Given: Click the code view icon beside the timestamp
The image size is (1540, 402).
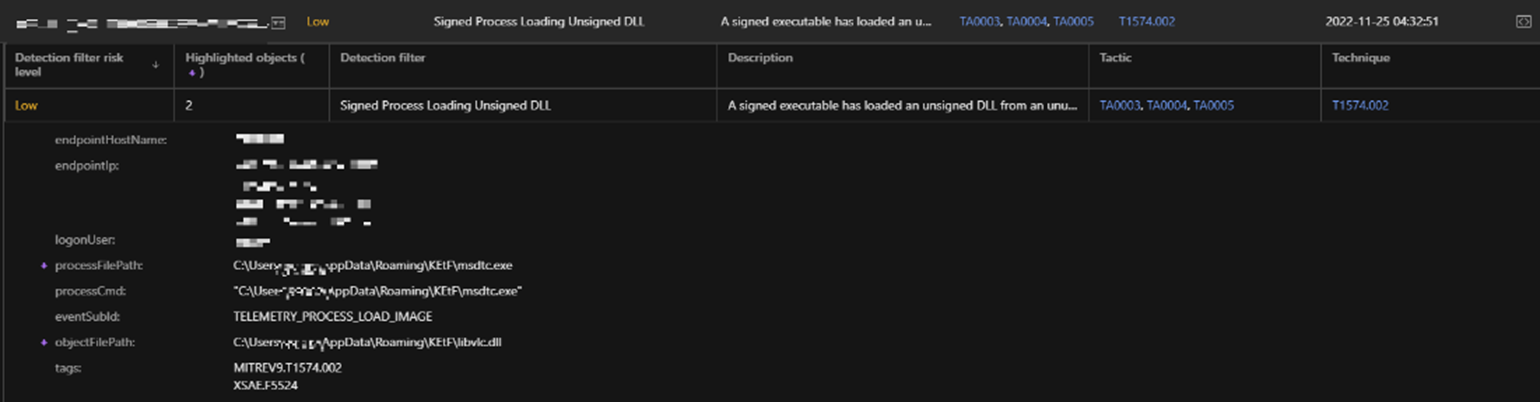Looking at the screenshot, I should coord(1522,21).
